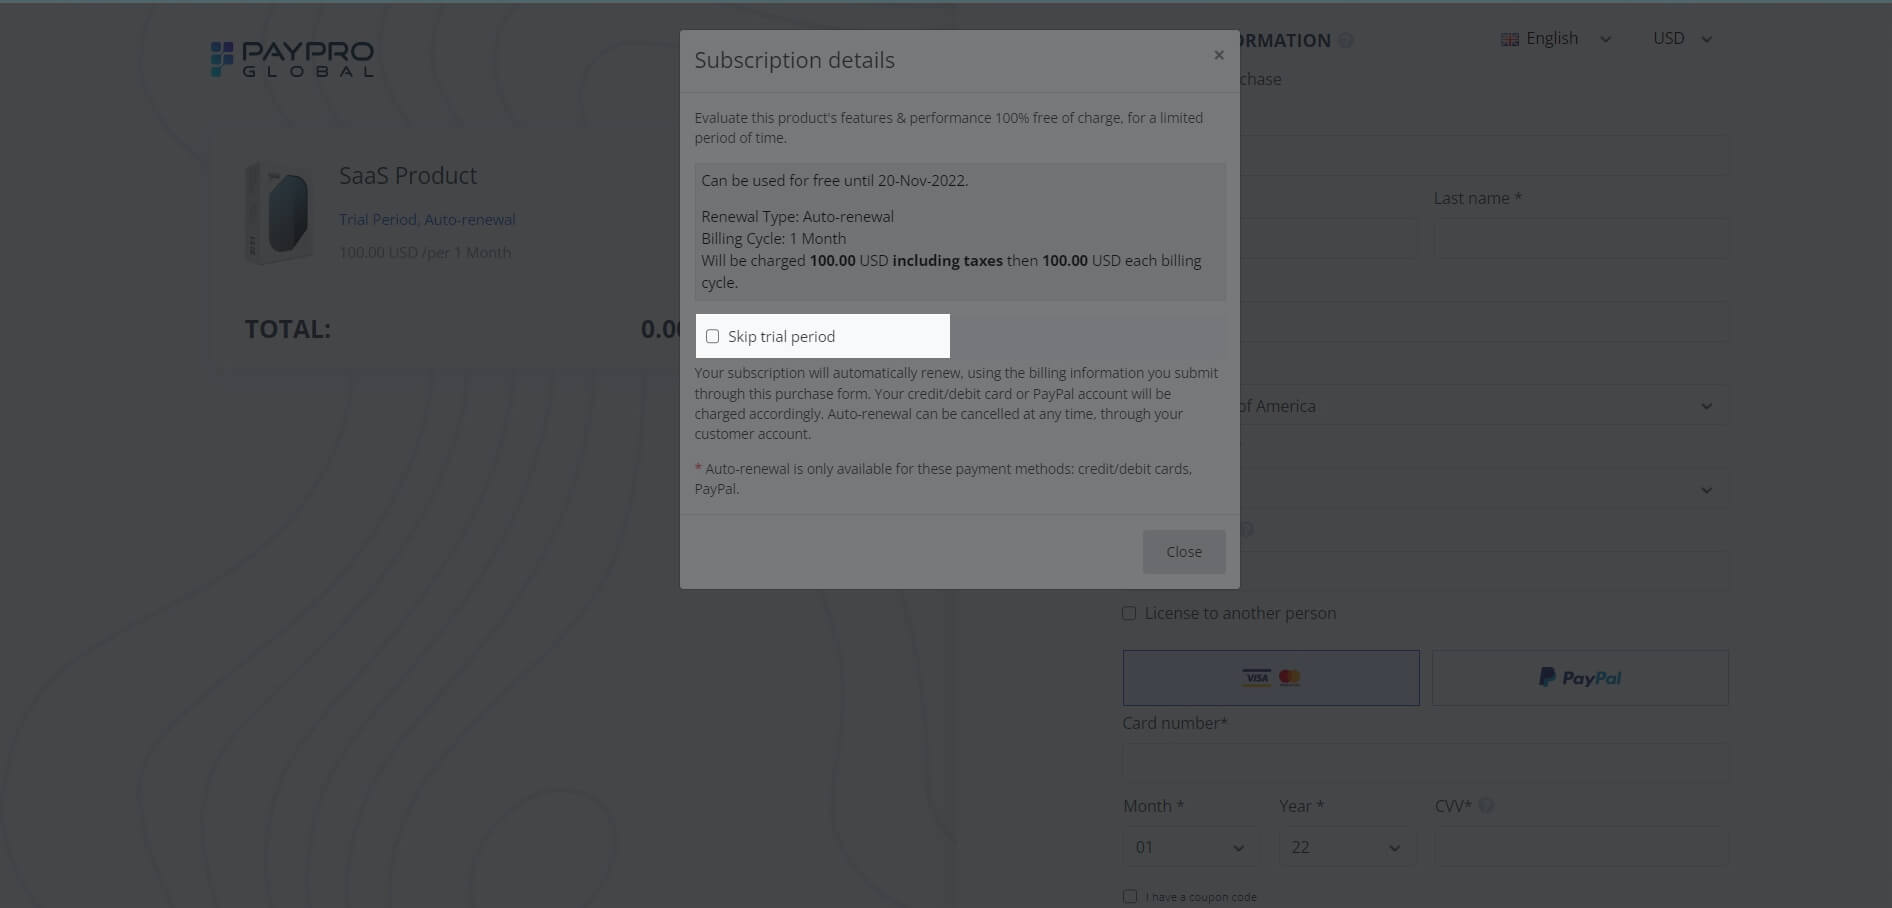Image resolution: width=1892 pixels, height=908 pixels.
Task: Open the Month dropdown showing 01
Action: [x=1189, y=847]
